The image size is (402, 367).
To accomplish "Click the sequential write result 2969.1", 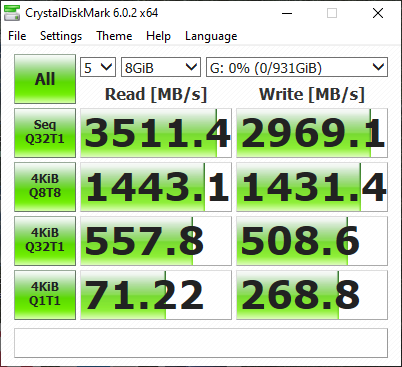I will 312,133.
